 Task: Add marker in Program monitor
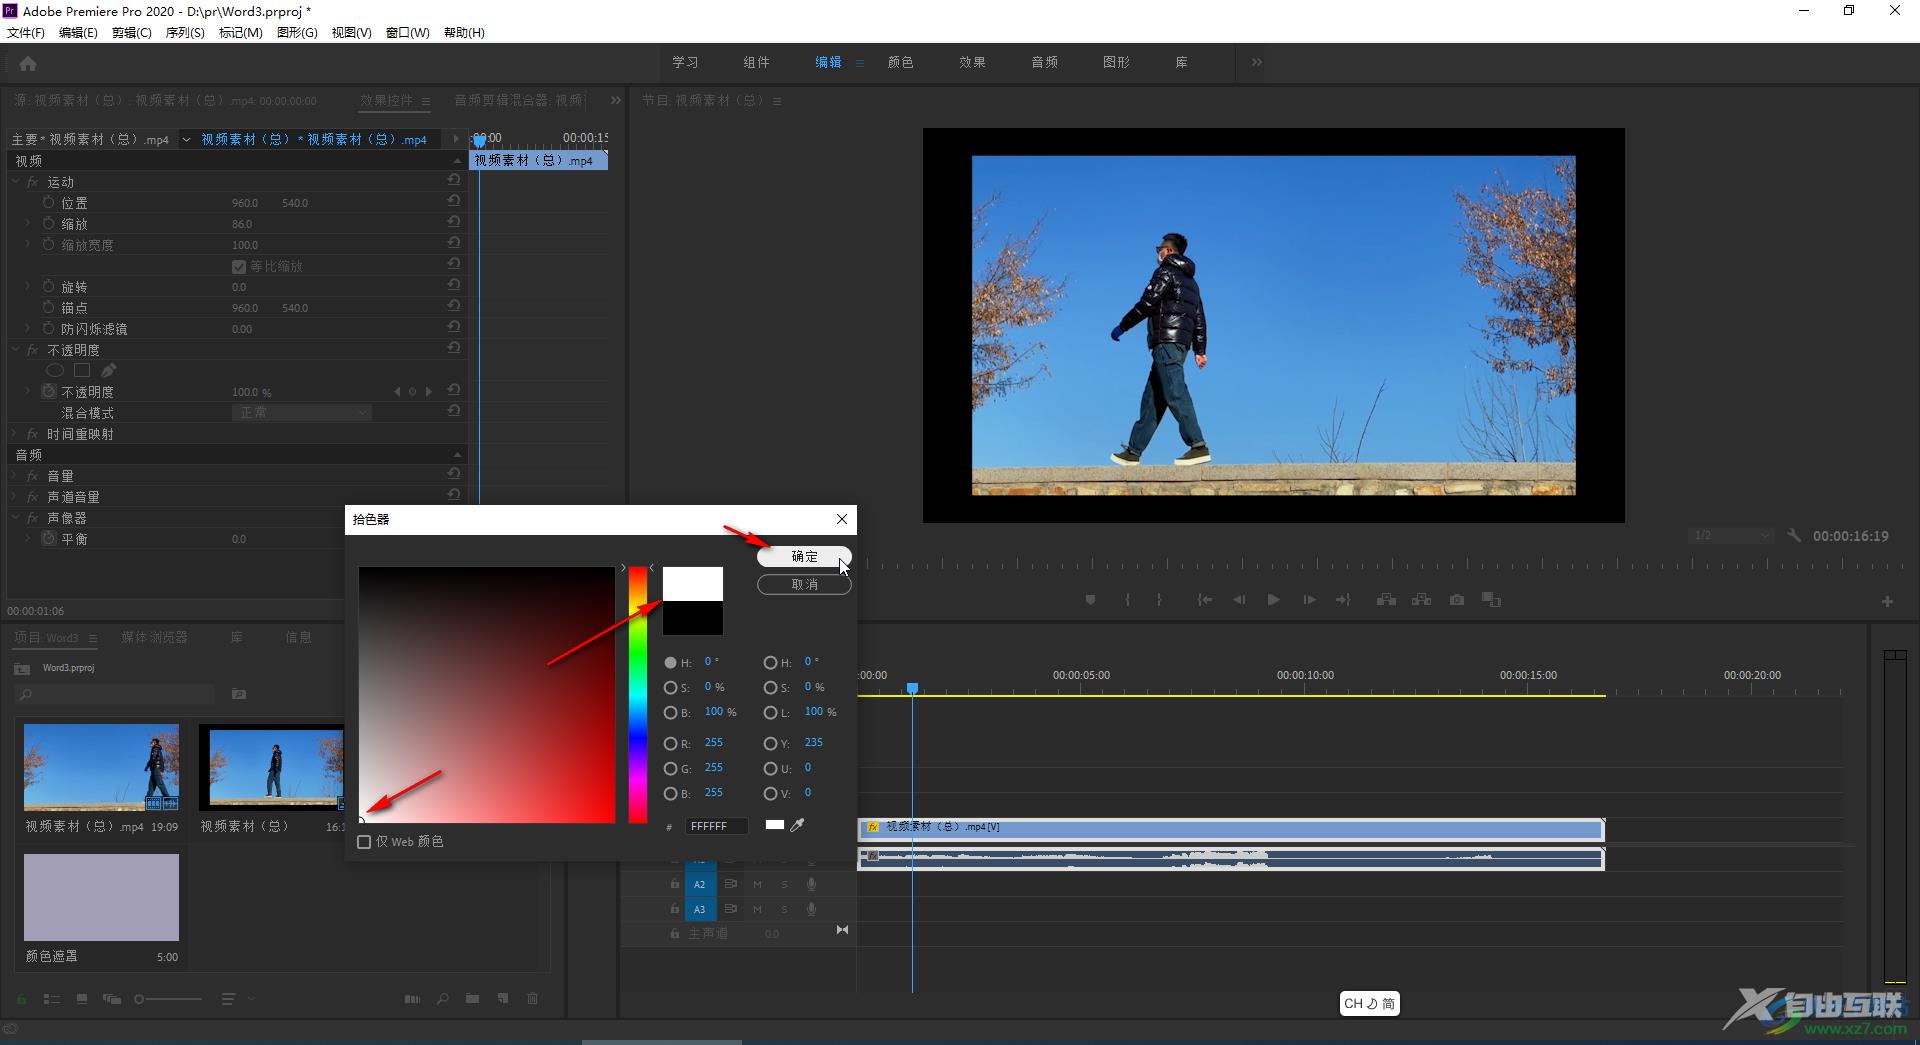coord(1090,600)
